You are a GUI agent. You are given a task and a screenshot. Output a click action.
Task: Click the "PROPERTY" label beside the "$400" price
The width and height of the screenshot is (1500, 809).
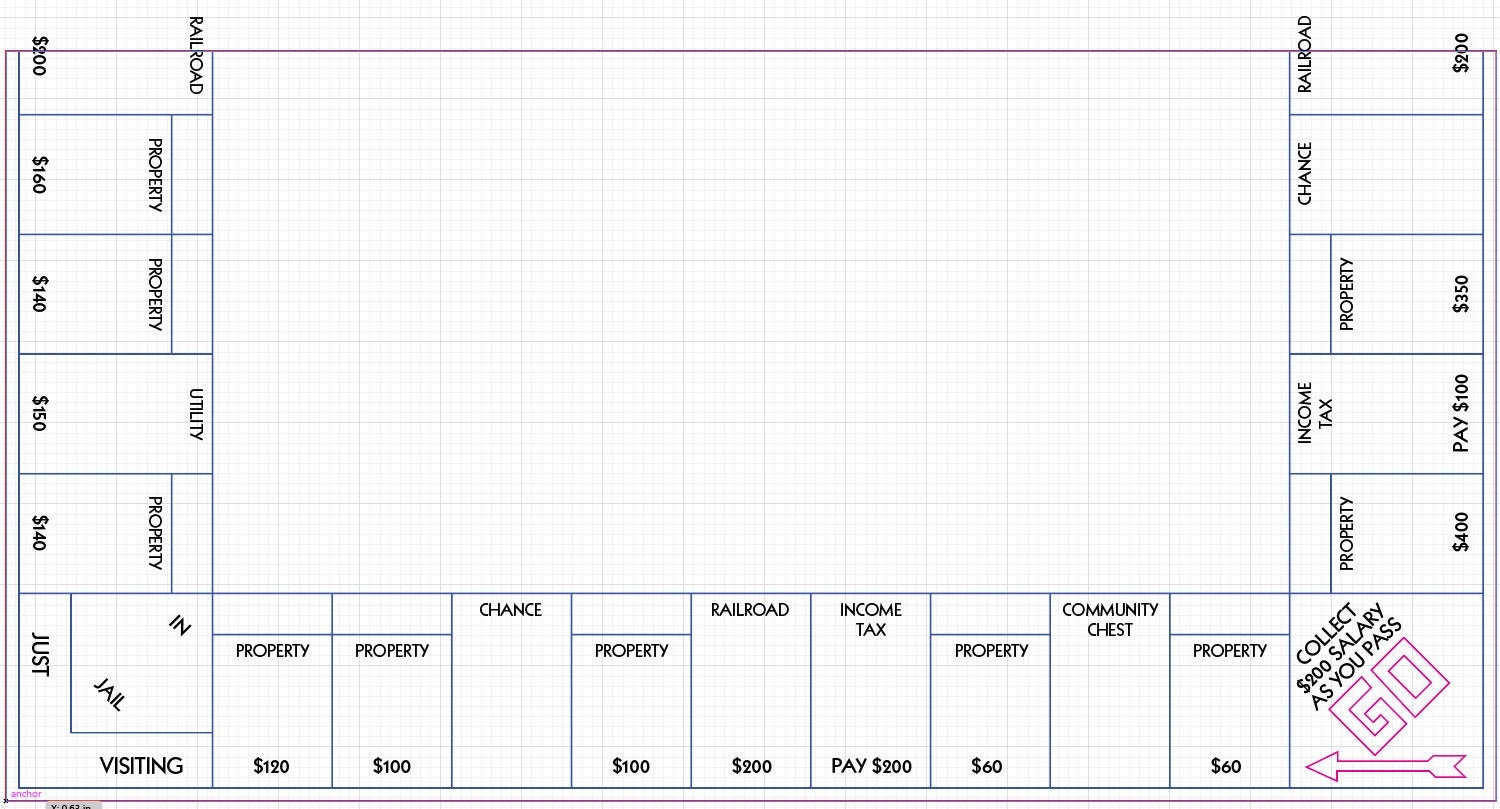pyautogui.click(x=1346, y=533)
